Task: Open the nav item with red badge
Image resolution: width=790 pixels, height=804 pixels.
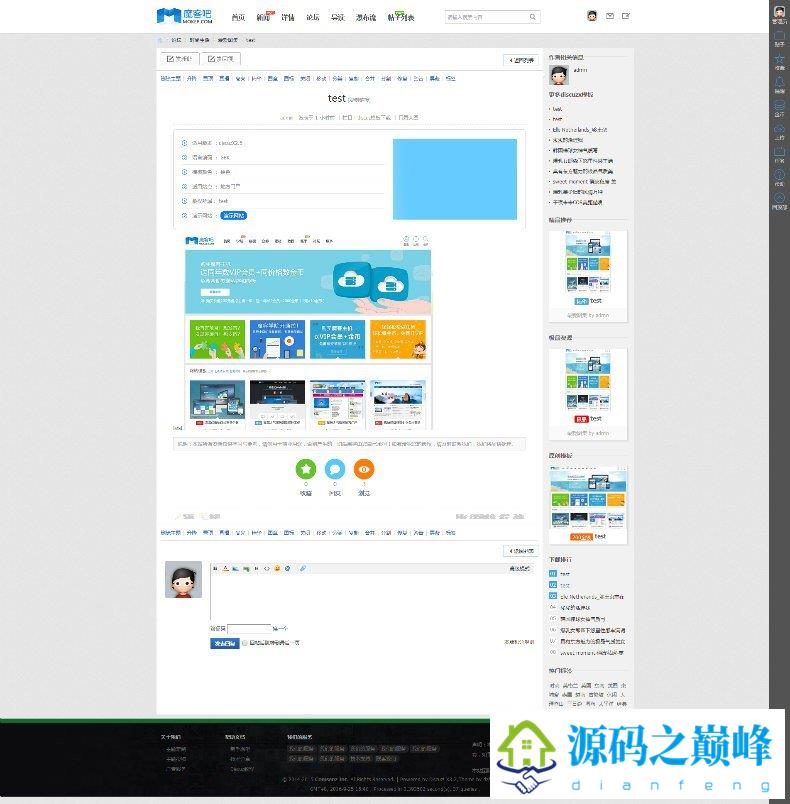Action: pyautogui.click(x=264, y=17)
